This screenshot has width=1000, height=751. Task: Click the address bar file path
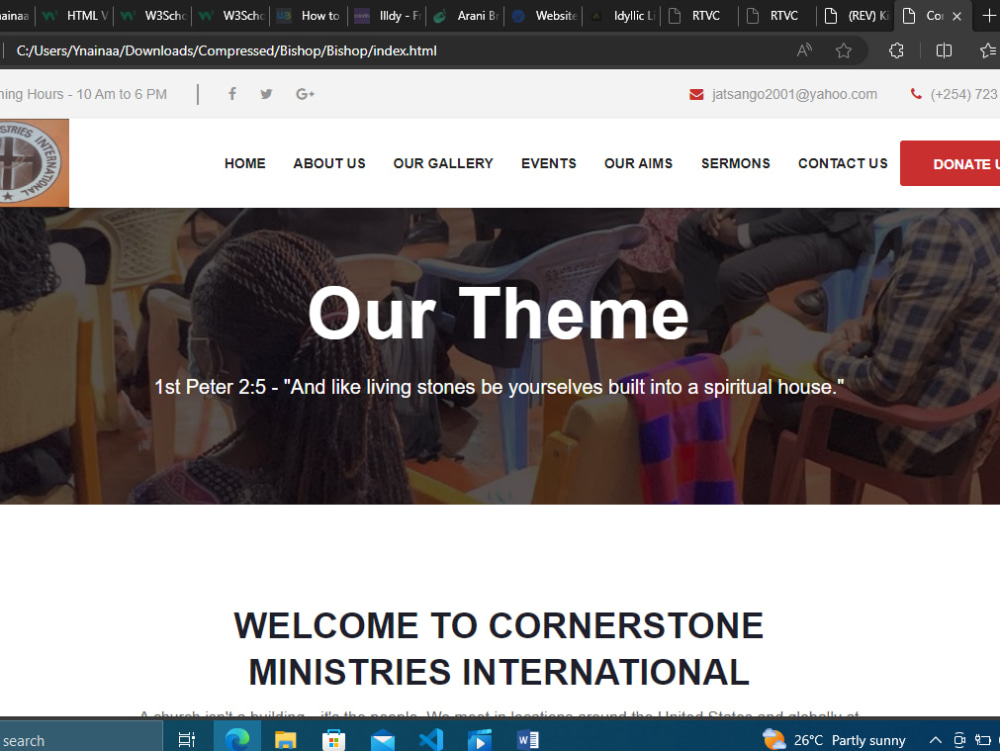click(226, 50)
